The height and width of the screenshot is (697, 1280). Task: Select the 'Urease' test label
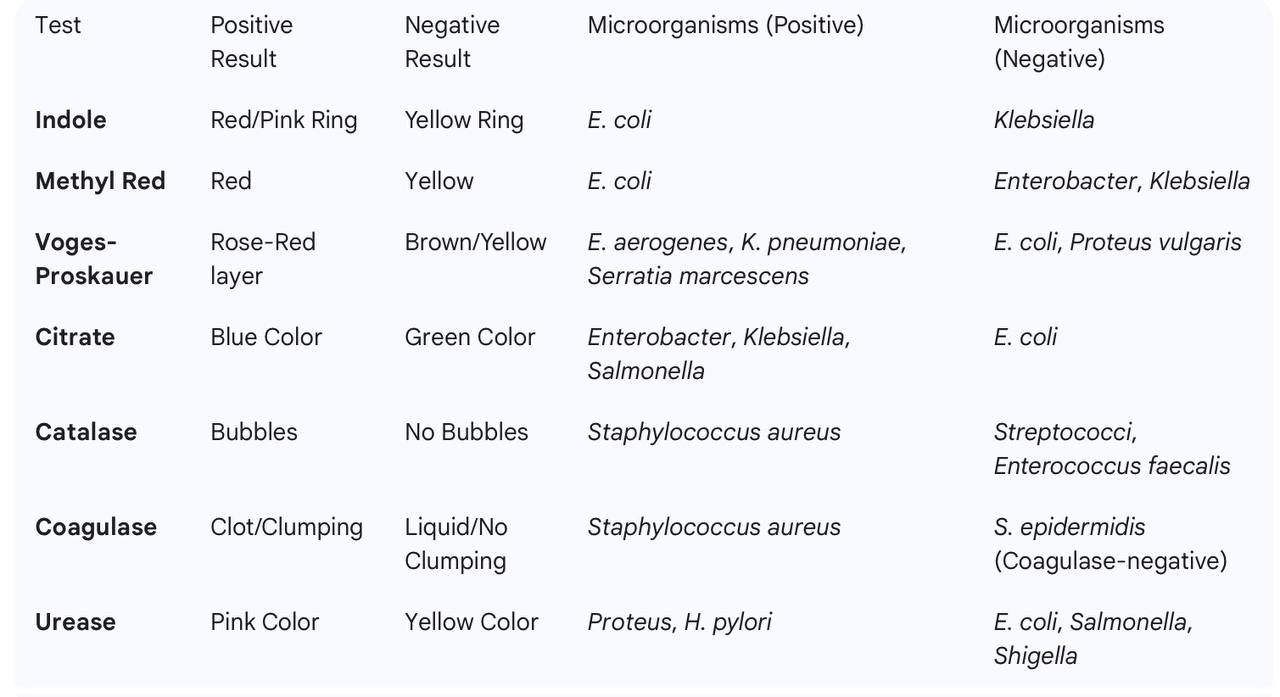click(75, 622)
